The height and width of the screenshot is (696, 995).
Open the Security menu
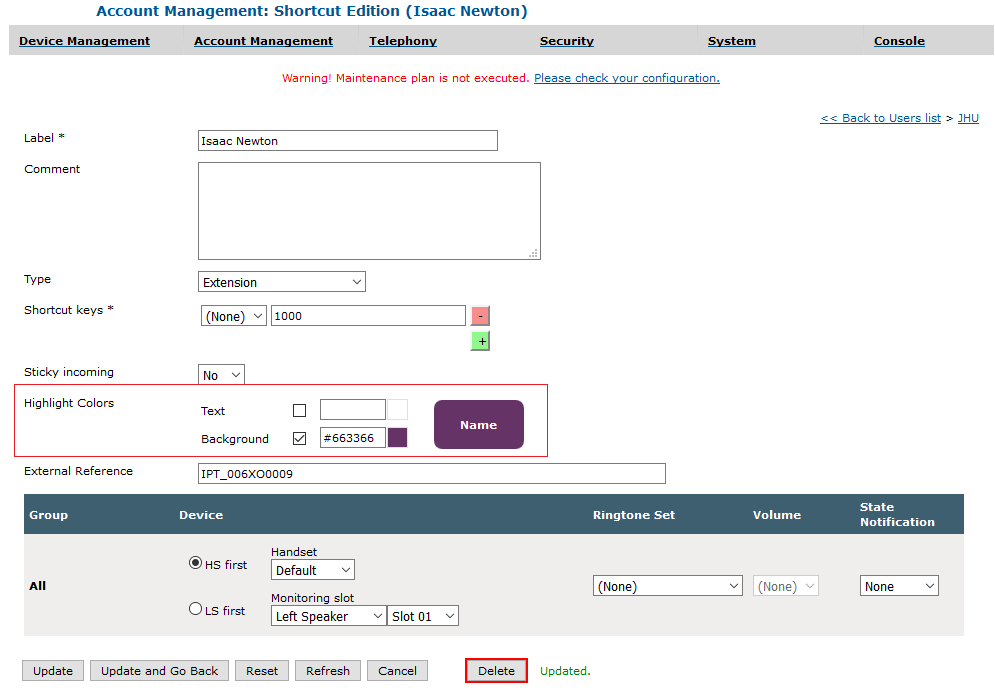click(x=567, y=41)
